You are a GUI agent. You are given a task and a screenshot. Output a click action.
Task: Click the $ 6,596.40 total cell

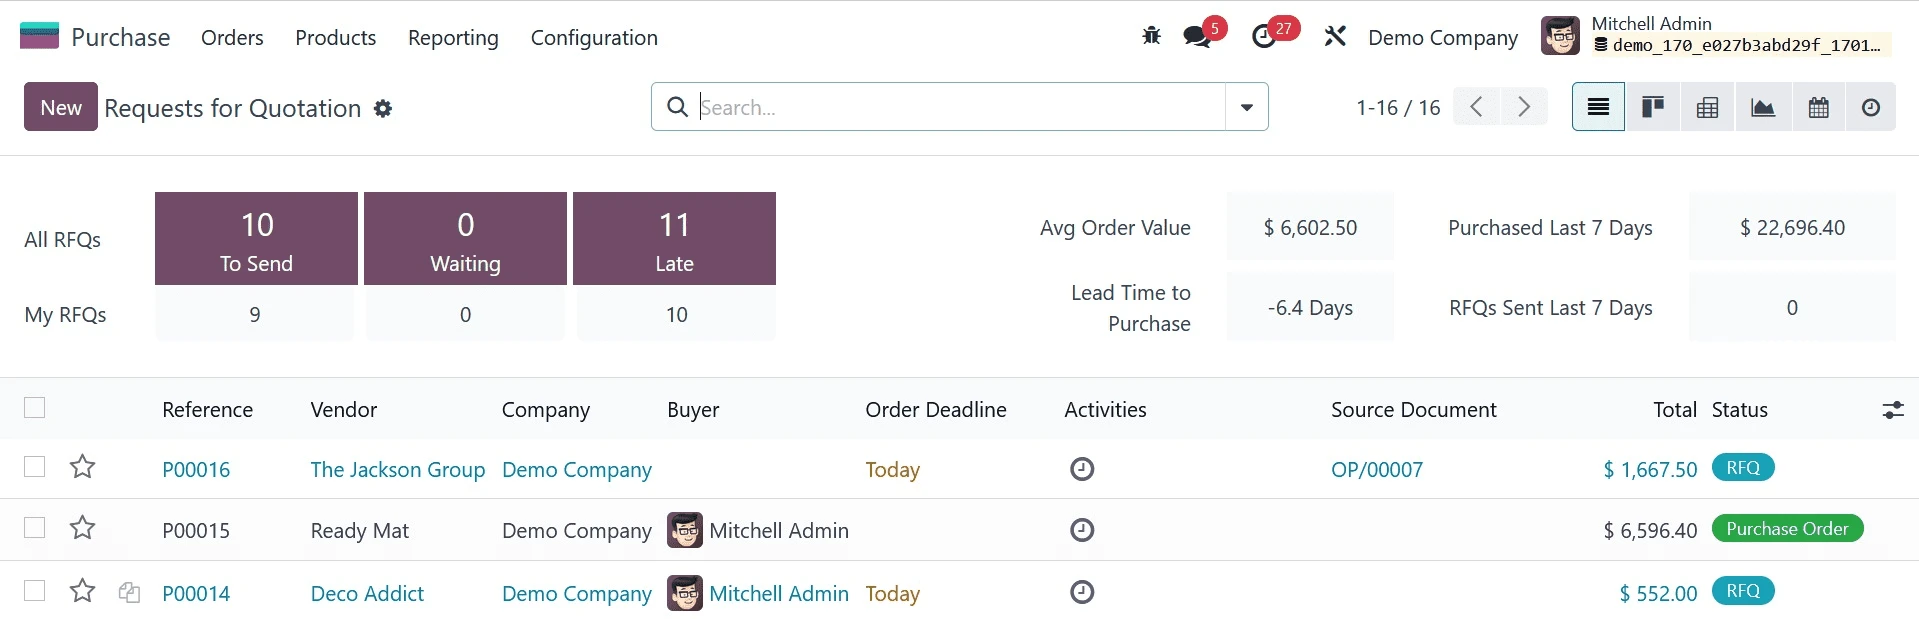(x=1650, y=531)
